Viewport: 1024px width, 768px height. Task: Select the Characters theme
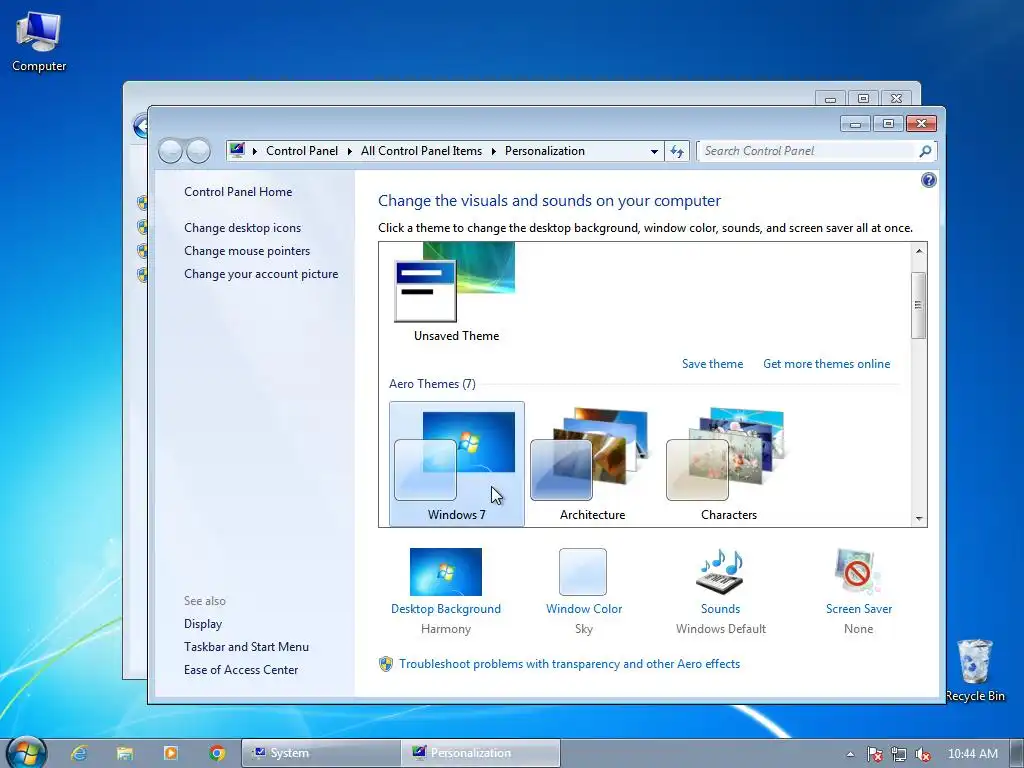[728, 464]
